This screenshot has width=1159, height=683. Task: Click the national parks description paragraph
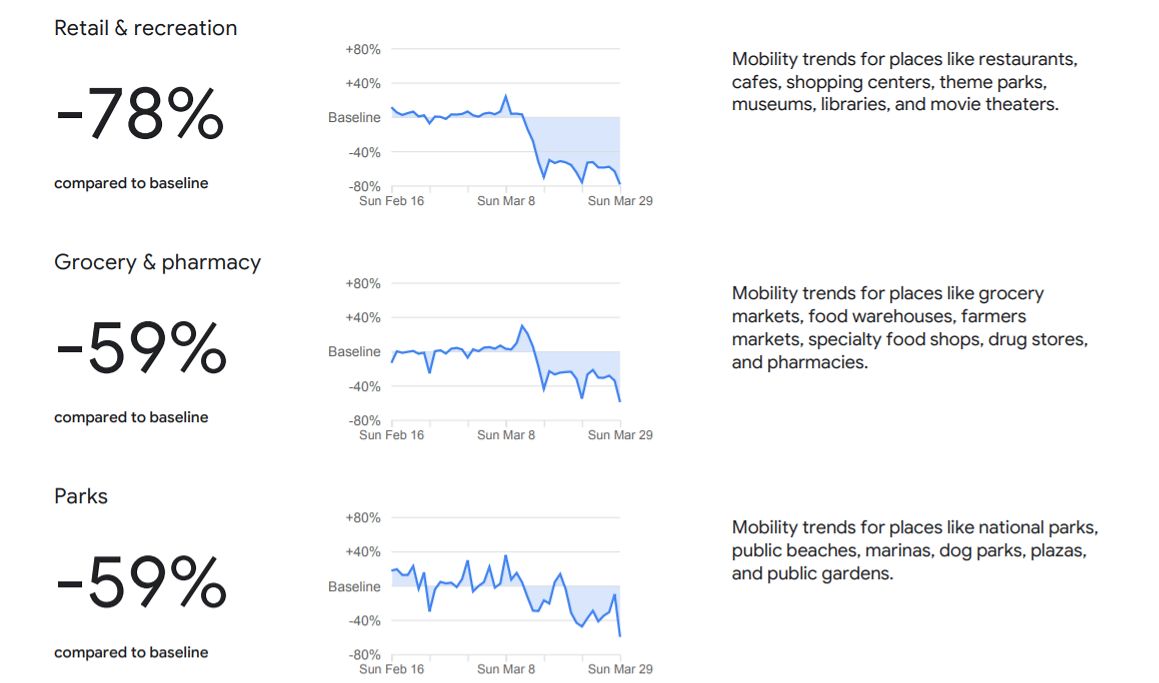914,550
